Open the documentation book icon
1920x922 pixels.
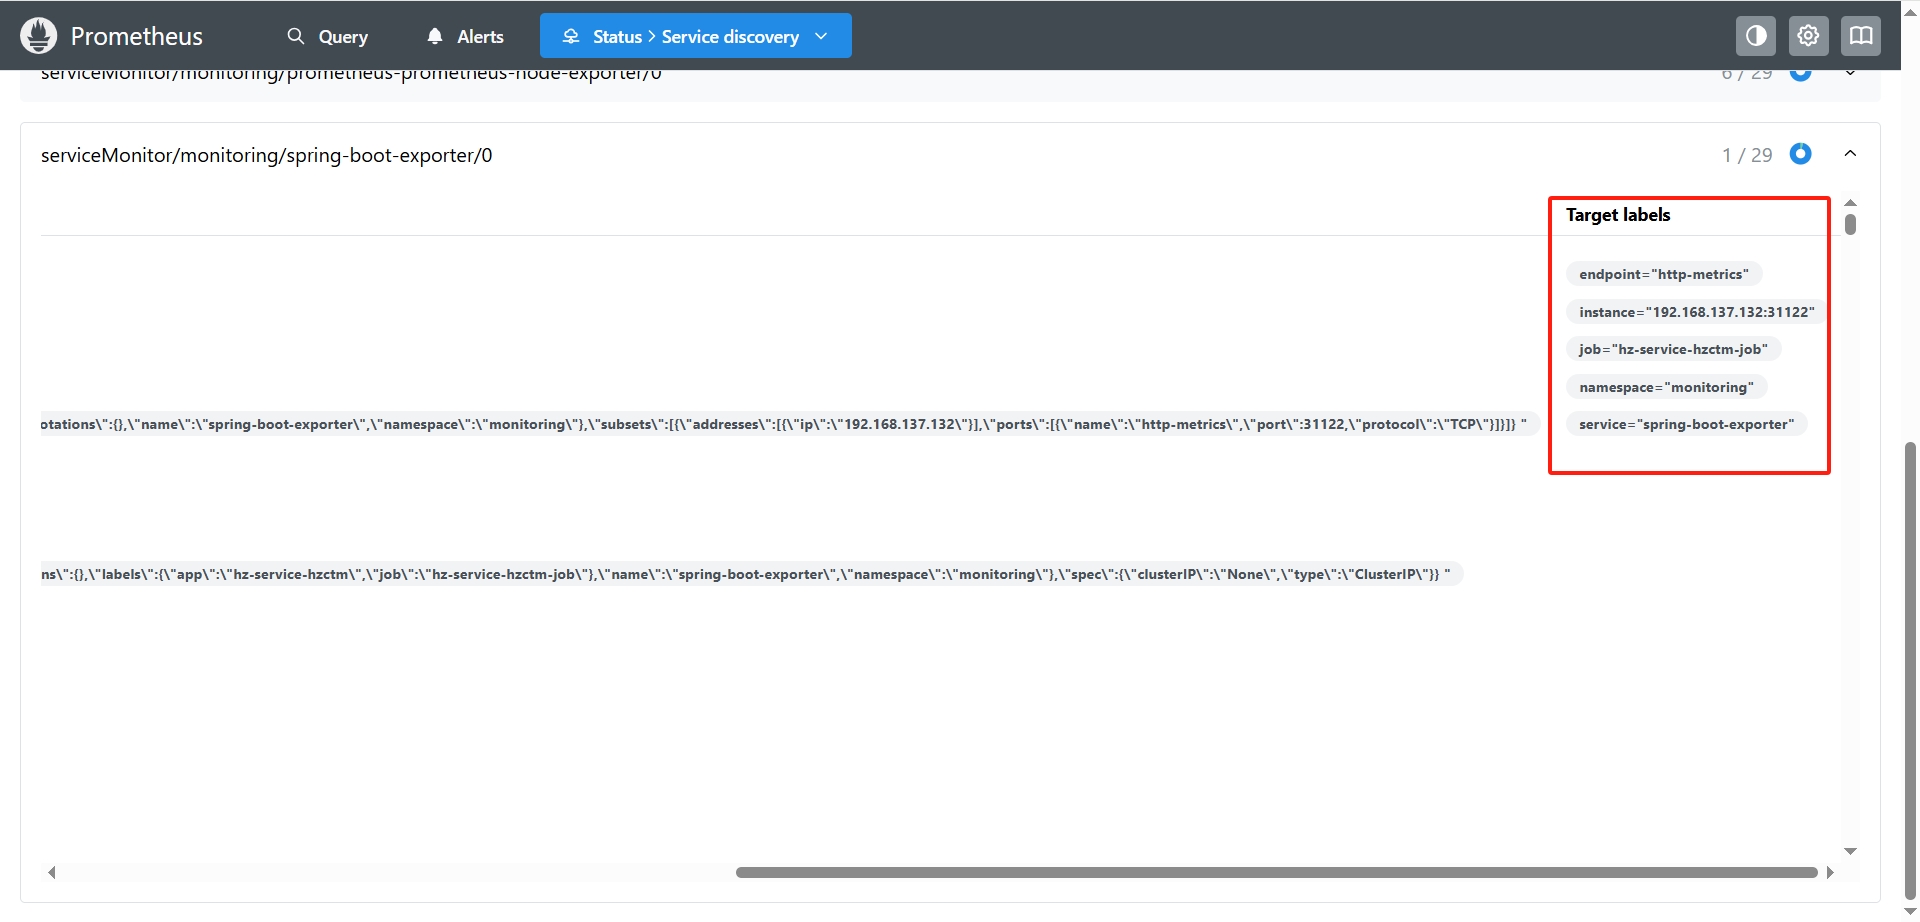(1860, 36)
